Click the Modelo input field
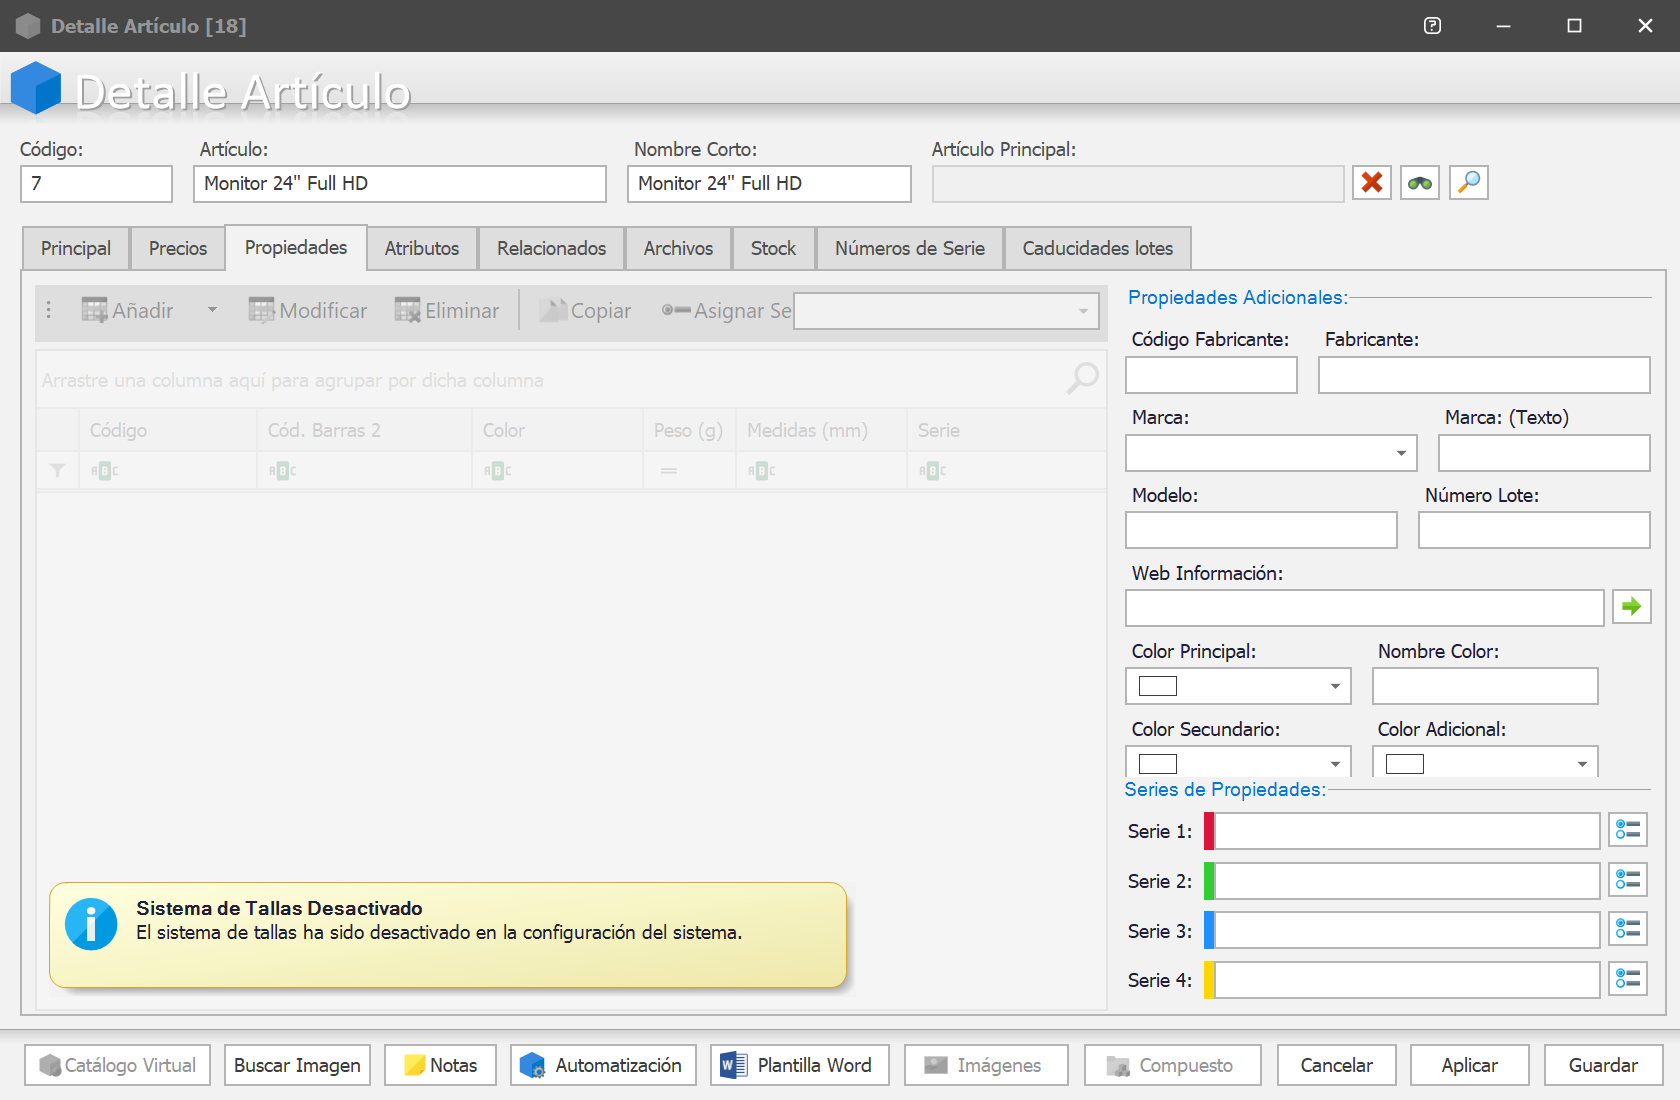This screenshot has height=1100, width=1680. click(1261, 530)
